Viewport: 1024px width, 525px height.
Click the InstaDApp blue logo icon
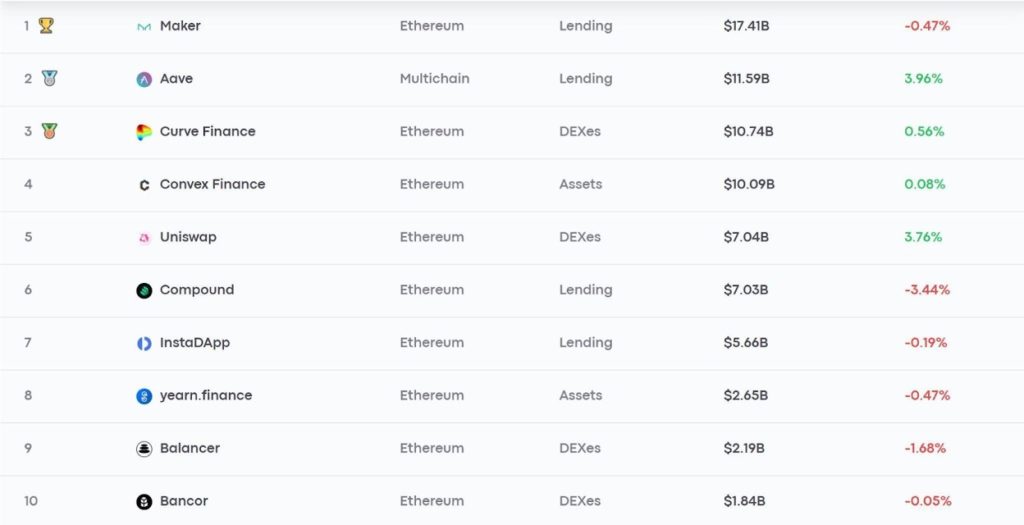144,343
